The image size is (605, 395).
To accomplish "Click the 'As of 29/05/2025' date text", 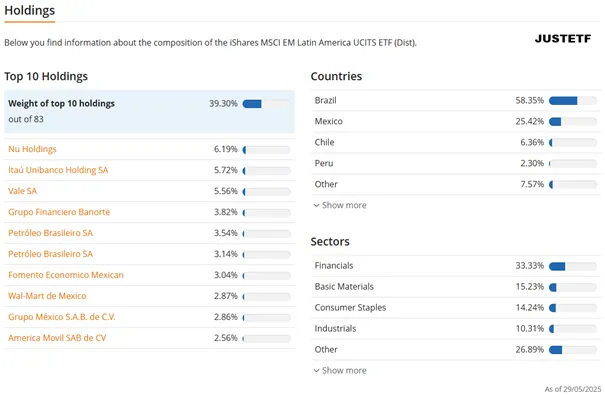I will tap(573, 389).
